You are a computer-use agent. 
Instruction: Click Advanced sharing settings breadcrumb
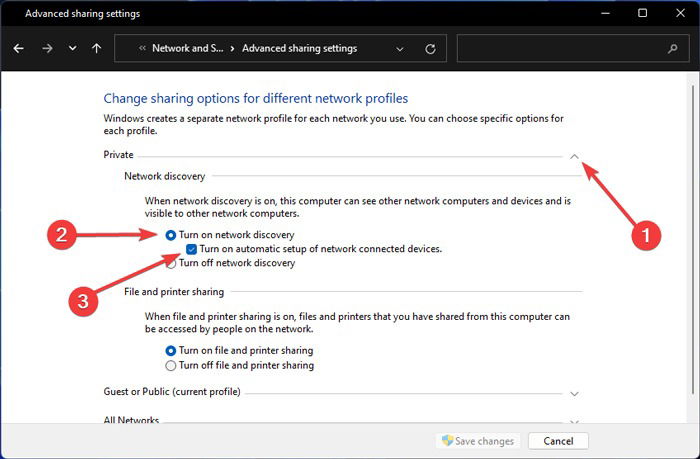tap(300, 48)
